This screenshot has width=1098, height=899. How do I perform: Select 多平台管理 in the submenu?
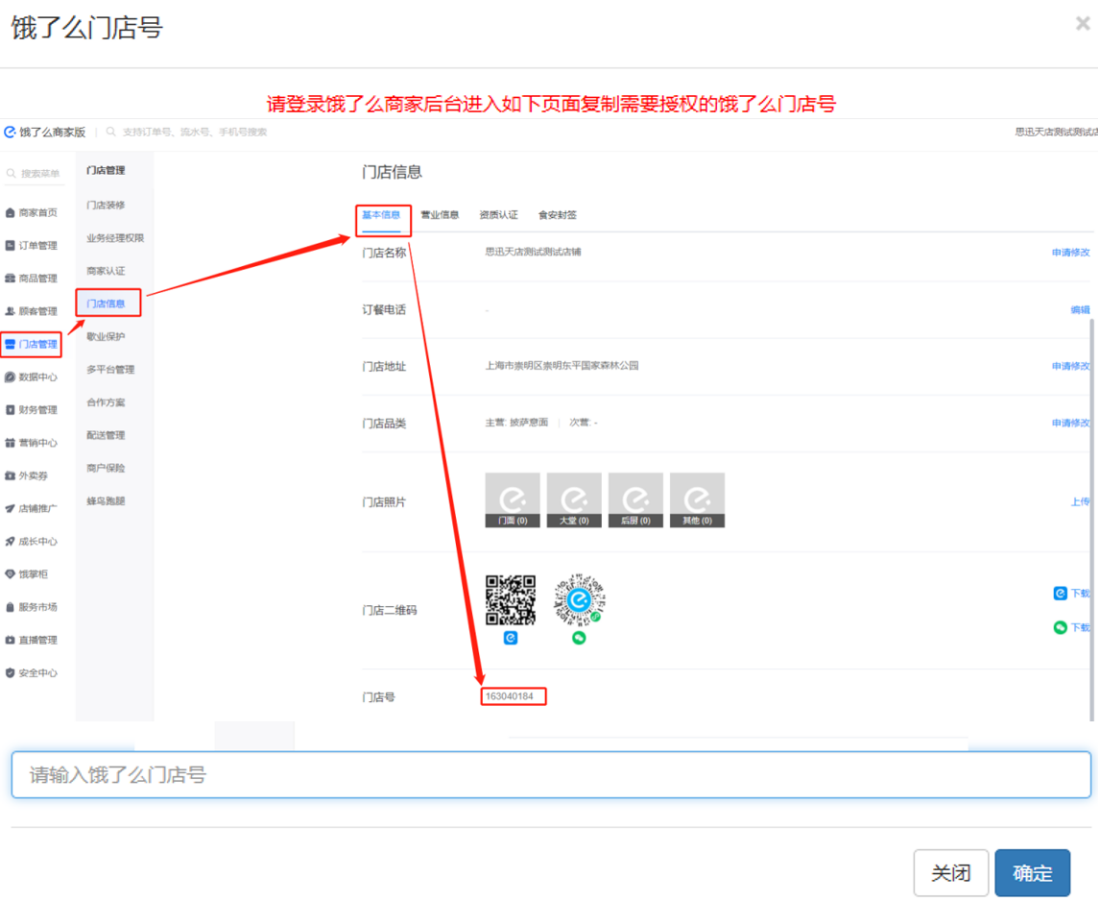click(x=110, y=370)
